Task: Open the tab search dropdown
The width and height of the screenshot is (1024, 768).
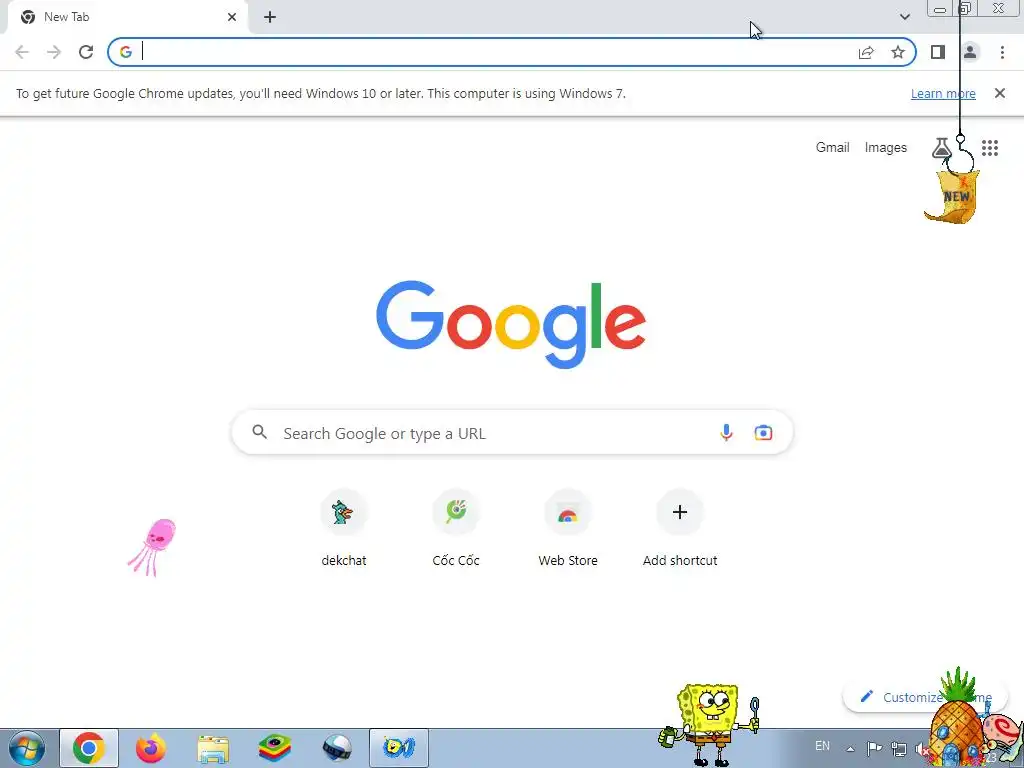Action: 904,17
